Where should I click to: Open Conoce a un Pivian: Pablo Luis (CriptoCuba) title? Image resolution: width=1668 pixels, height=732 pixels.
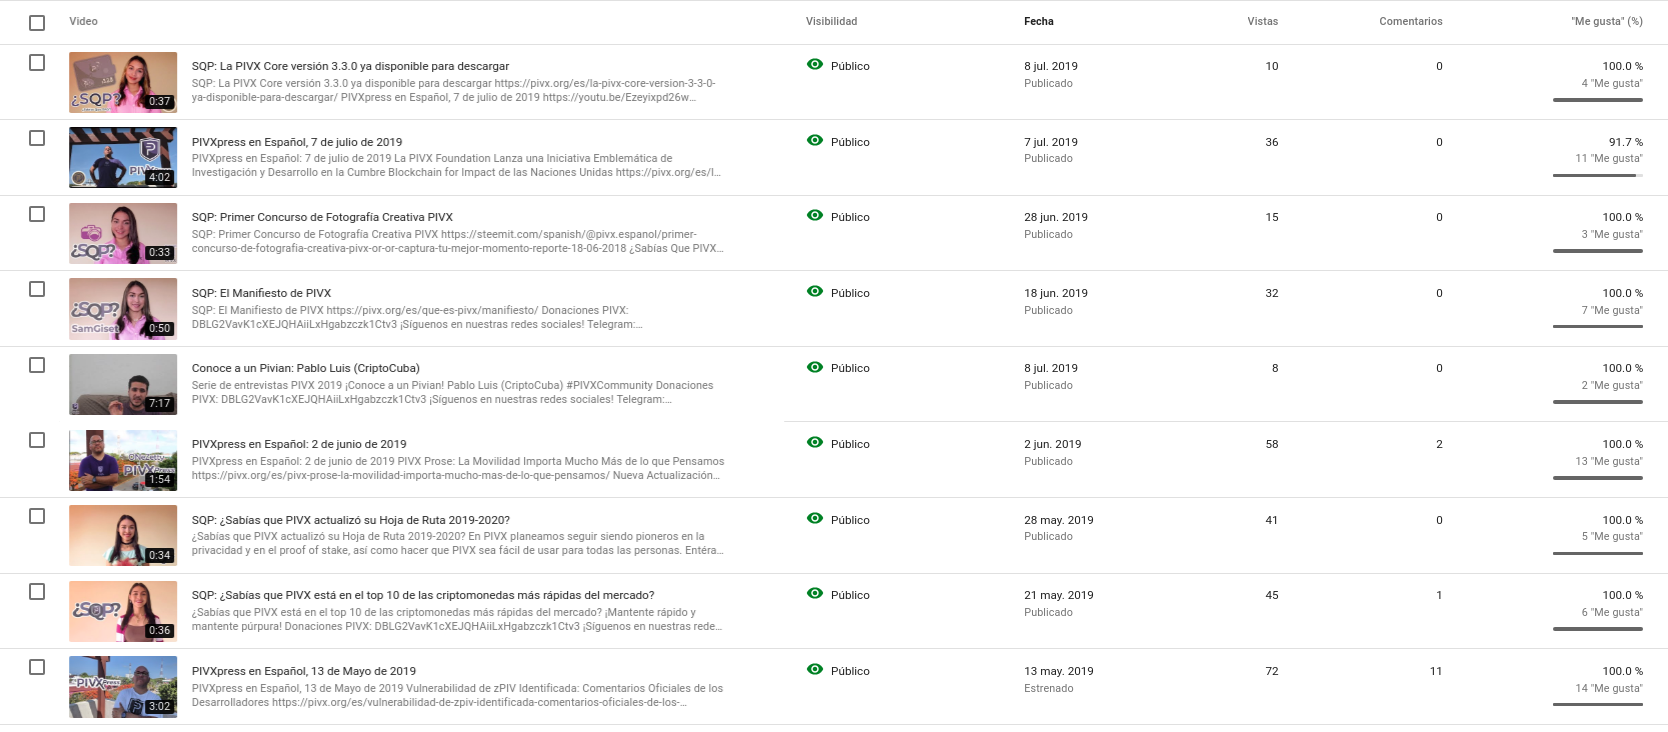306,368
